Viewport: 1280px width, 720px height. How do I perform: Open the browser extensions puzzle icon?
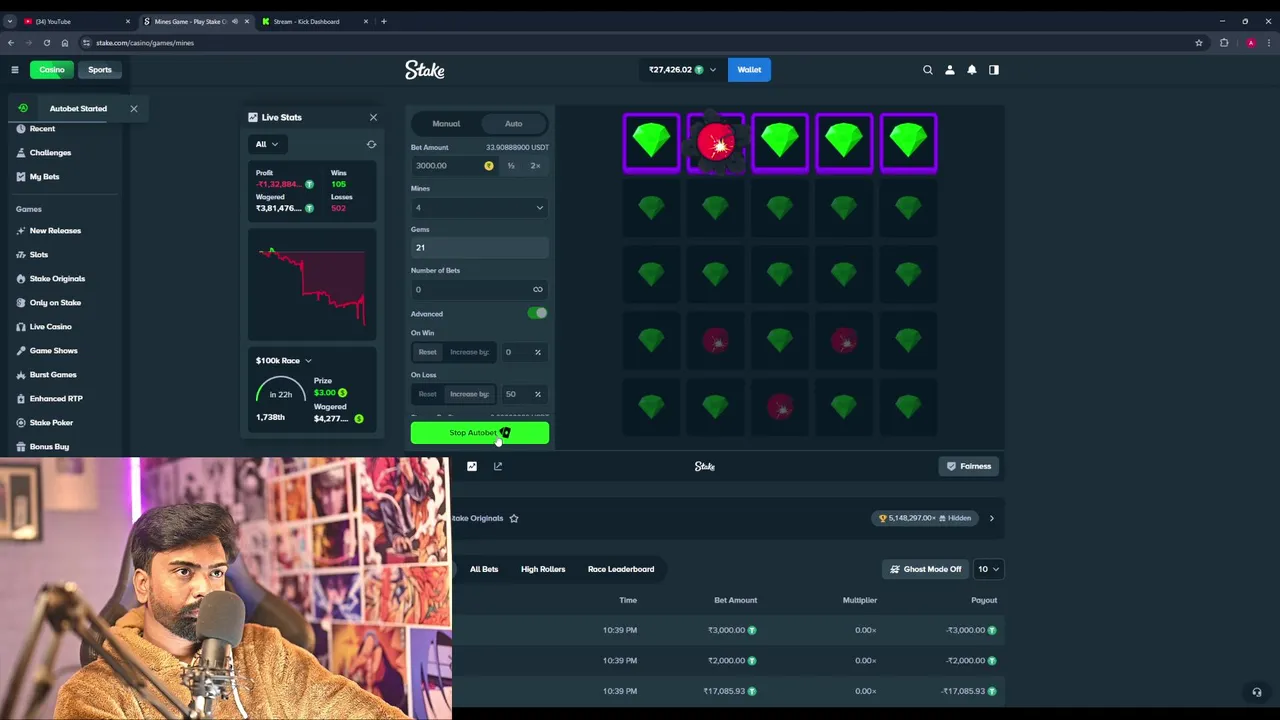[x=1224, y=43]
